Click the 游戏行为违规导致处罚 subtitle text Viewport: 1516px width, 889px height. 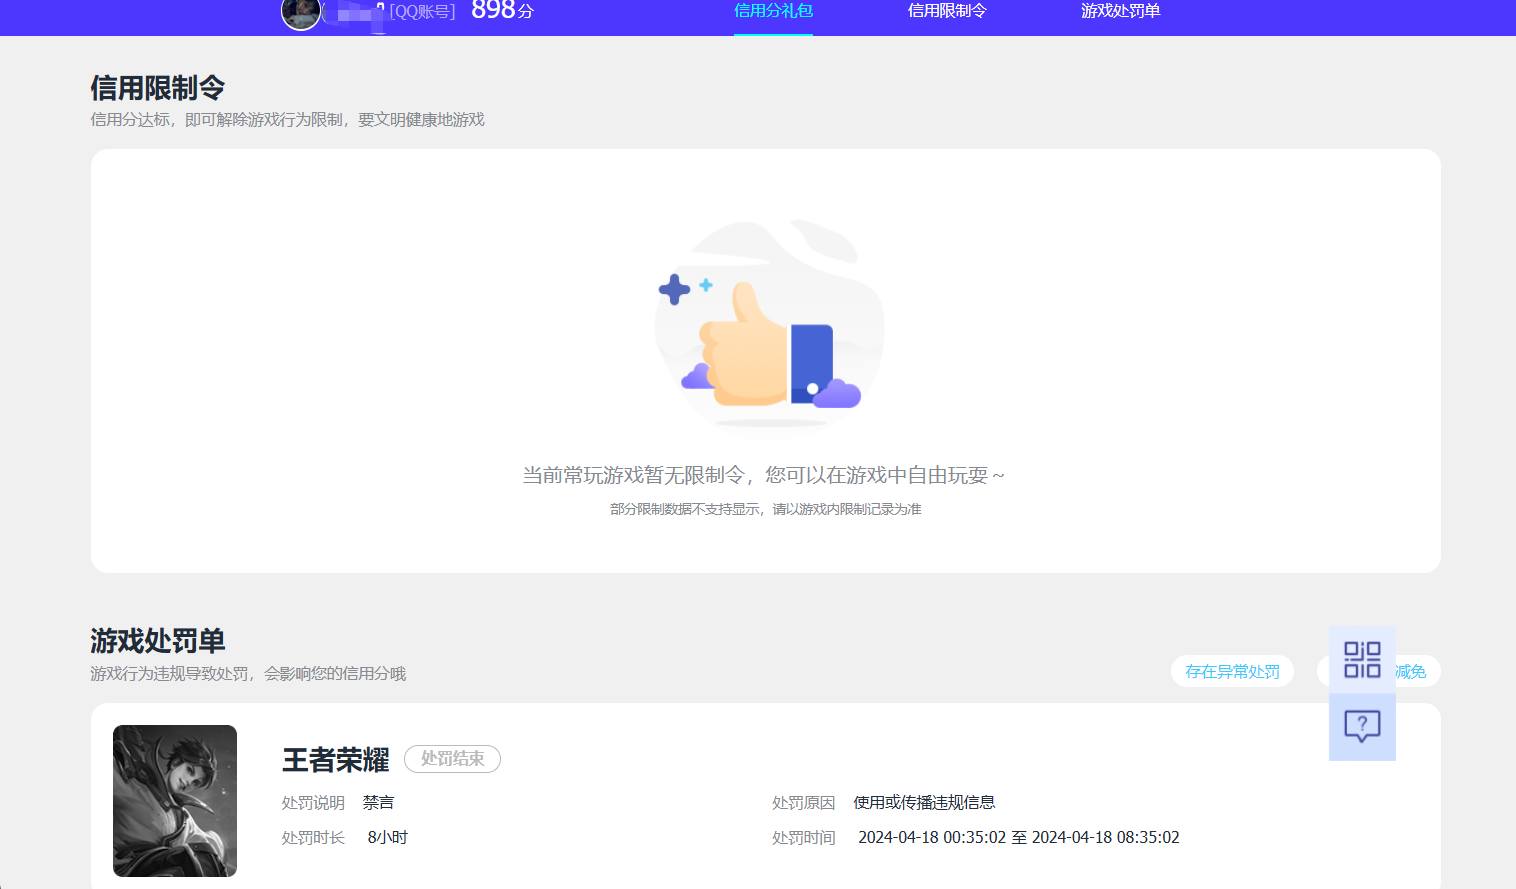[248, 674]
